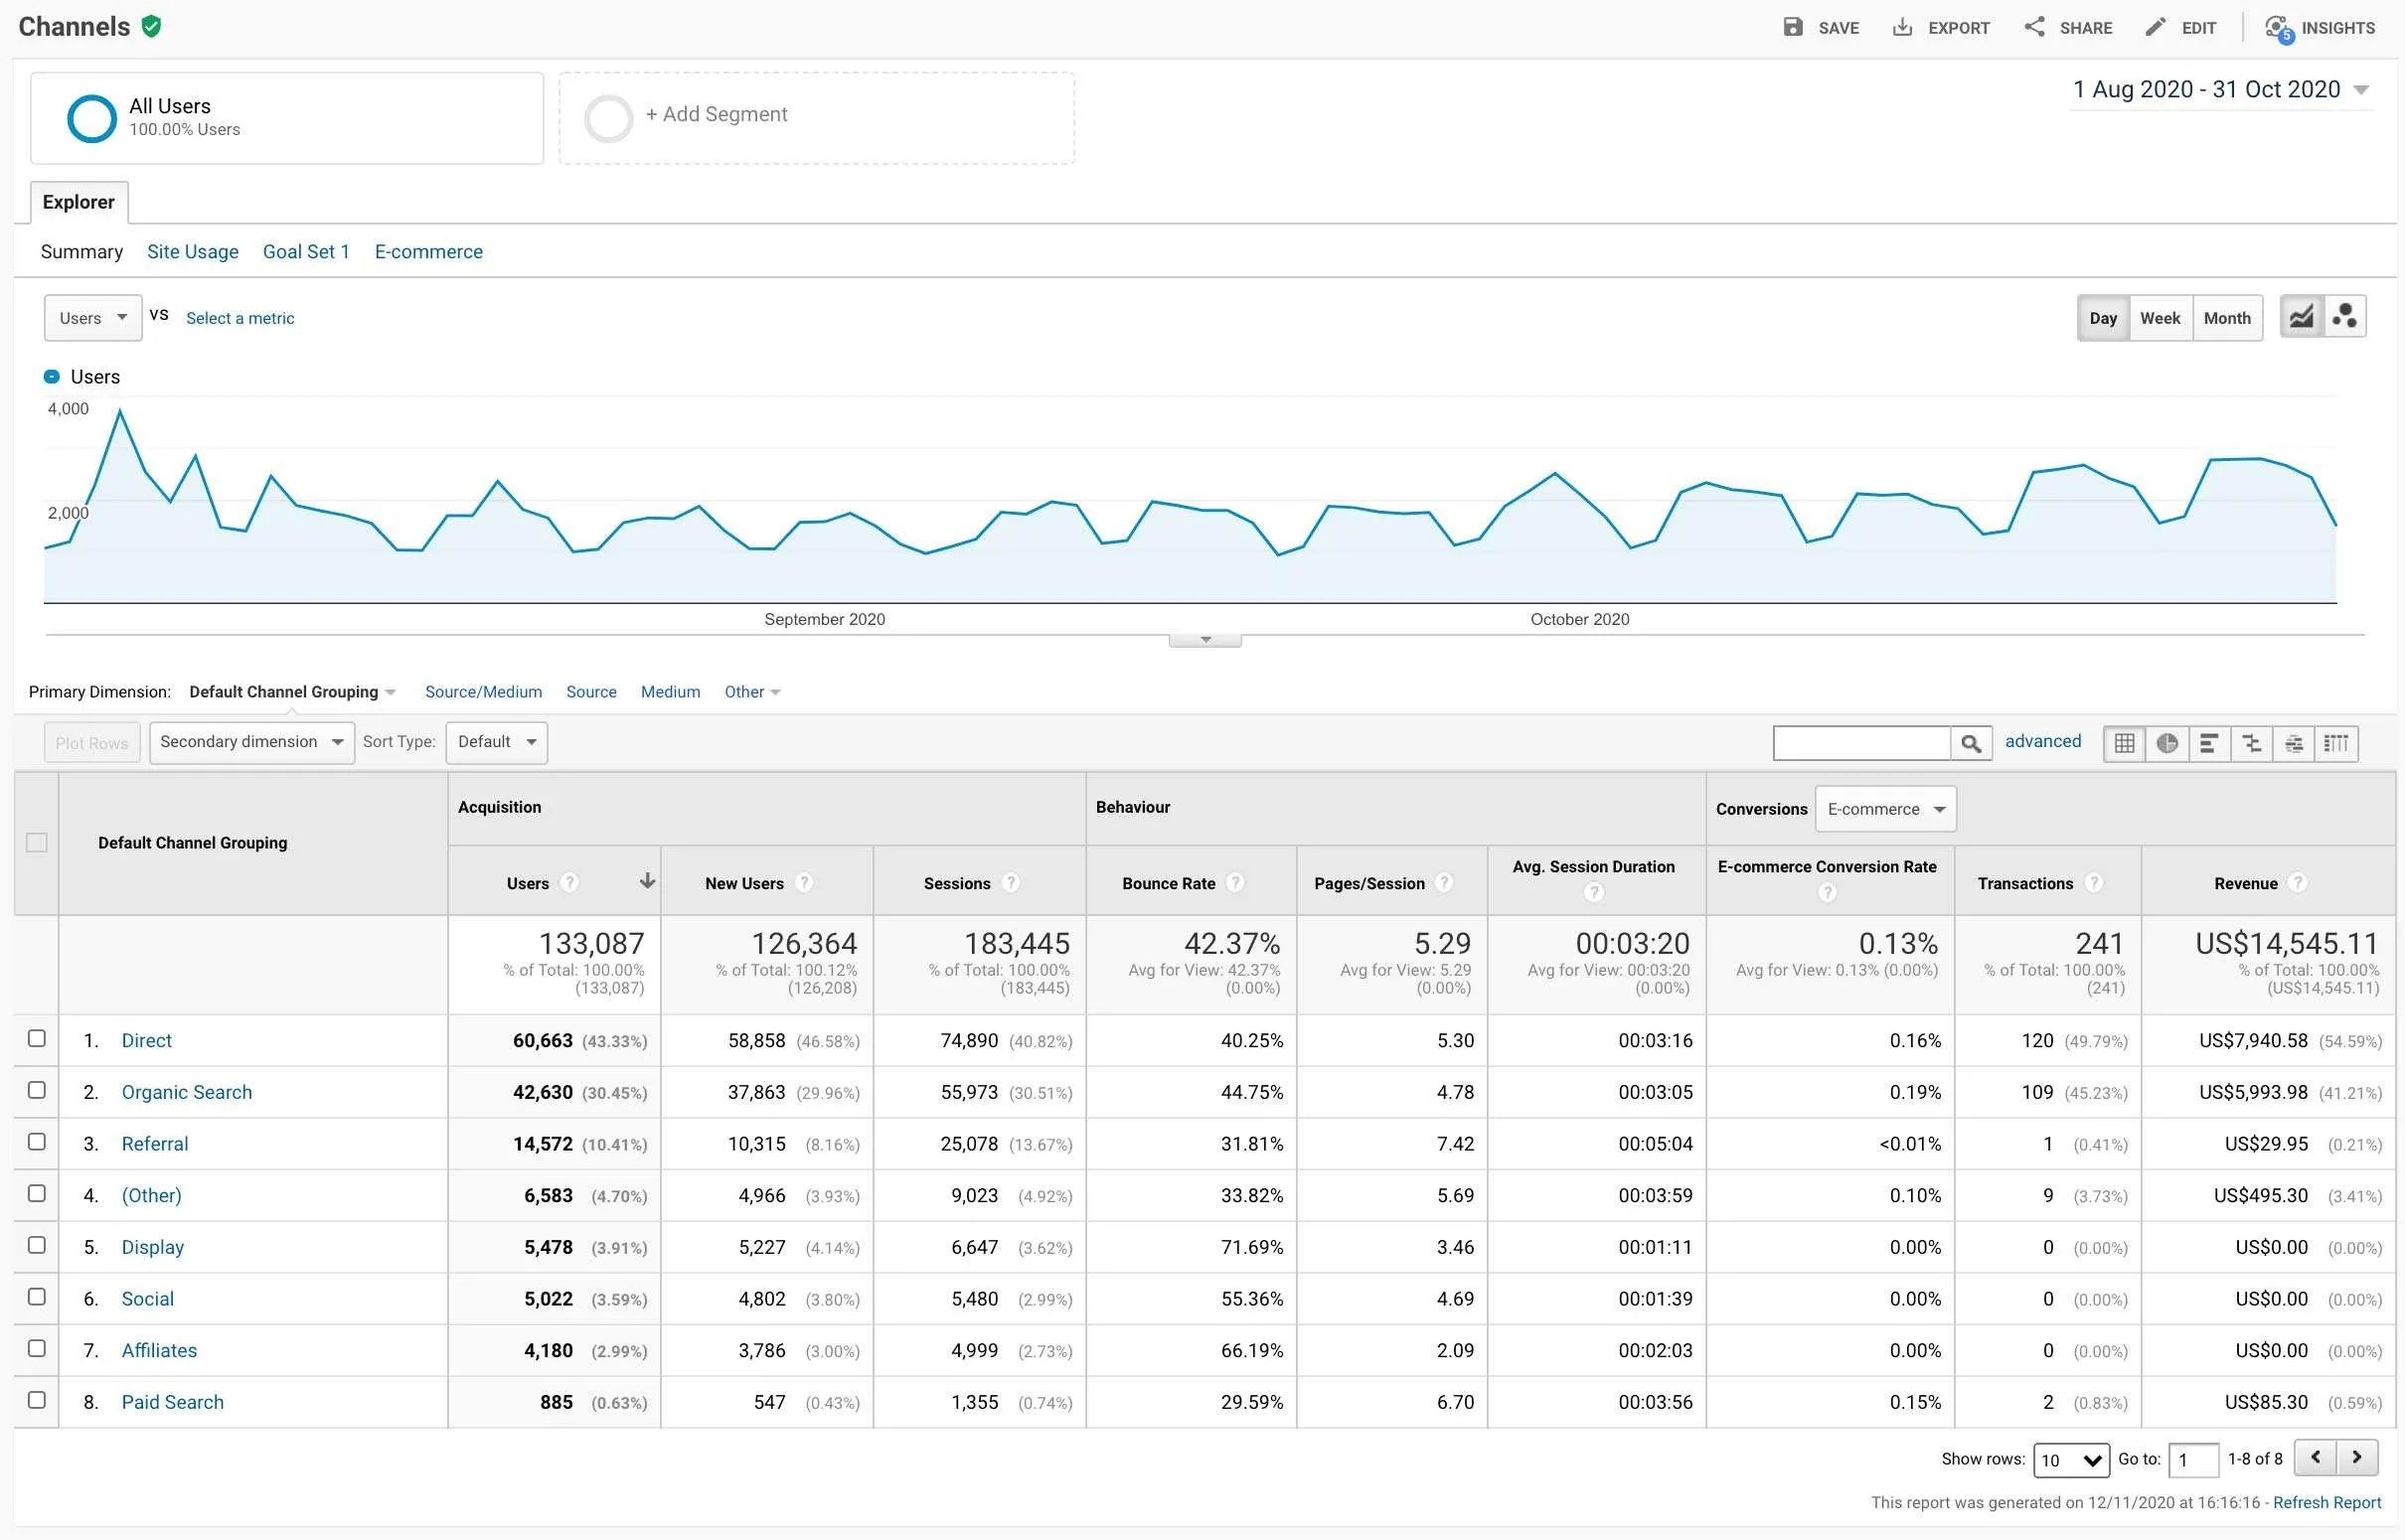This screenshot has height=1540, width=2405.
Task: Click the Users legend color dot
Action: (52, 377)
